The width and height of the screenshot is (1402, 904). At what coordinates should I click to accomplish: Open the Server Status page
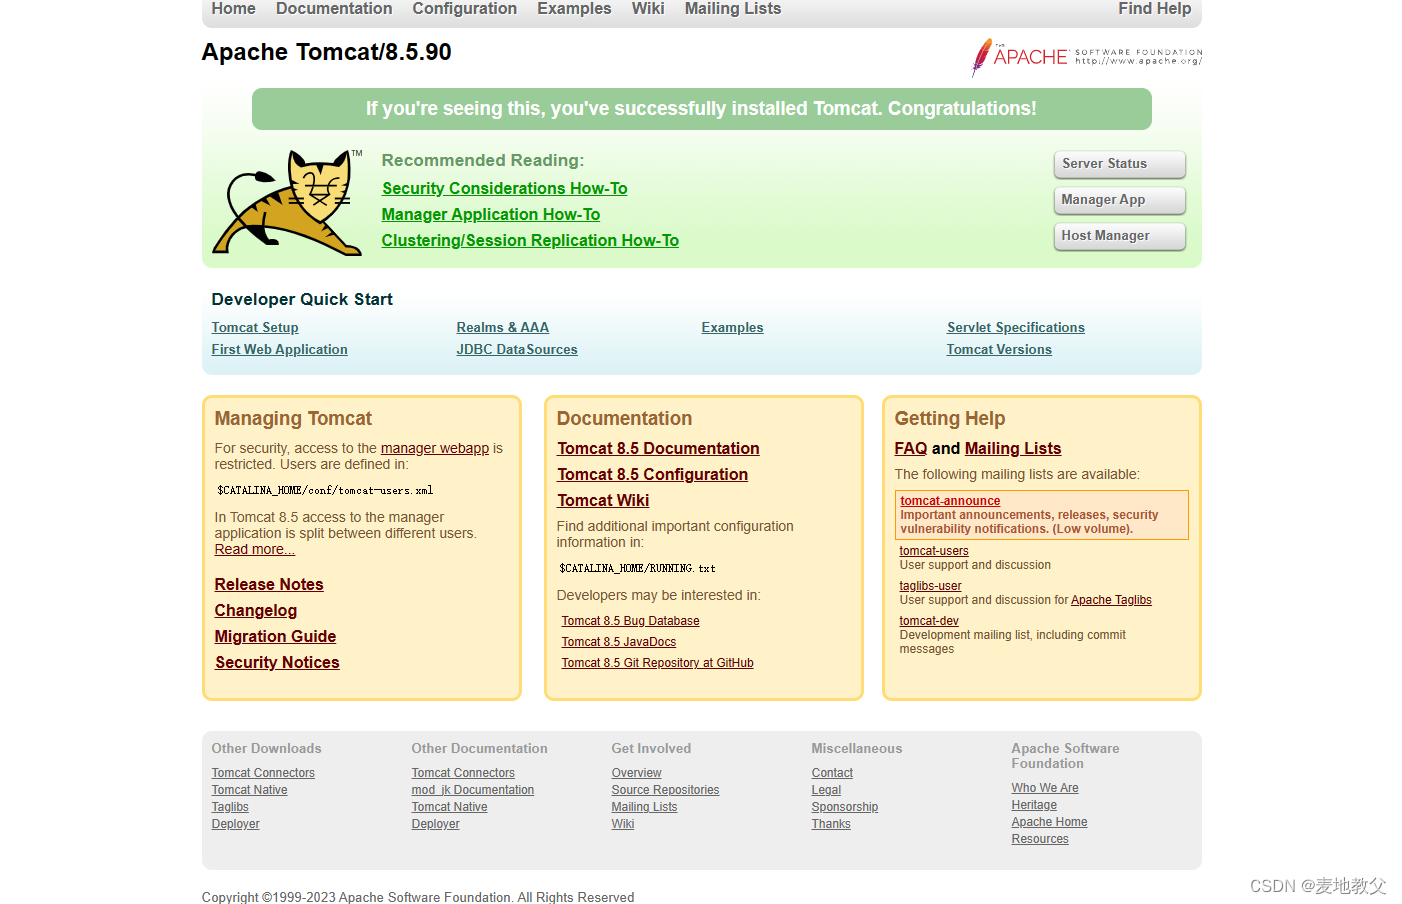click(1119, 164)
